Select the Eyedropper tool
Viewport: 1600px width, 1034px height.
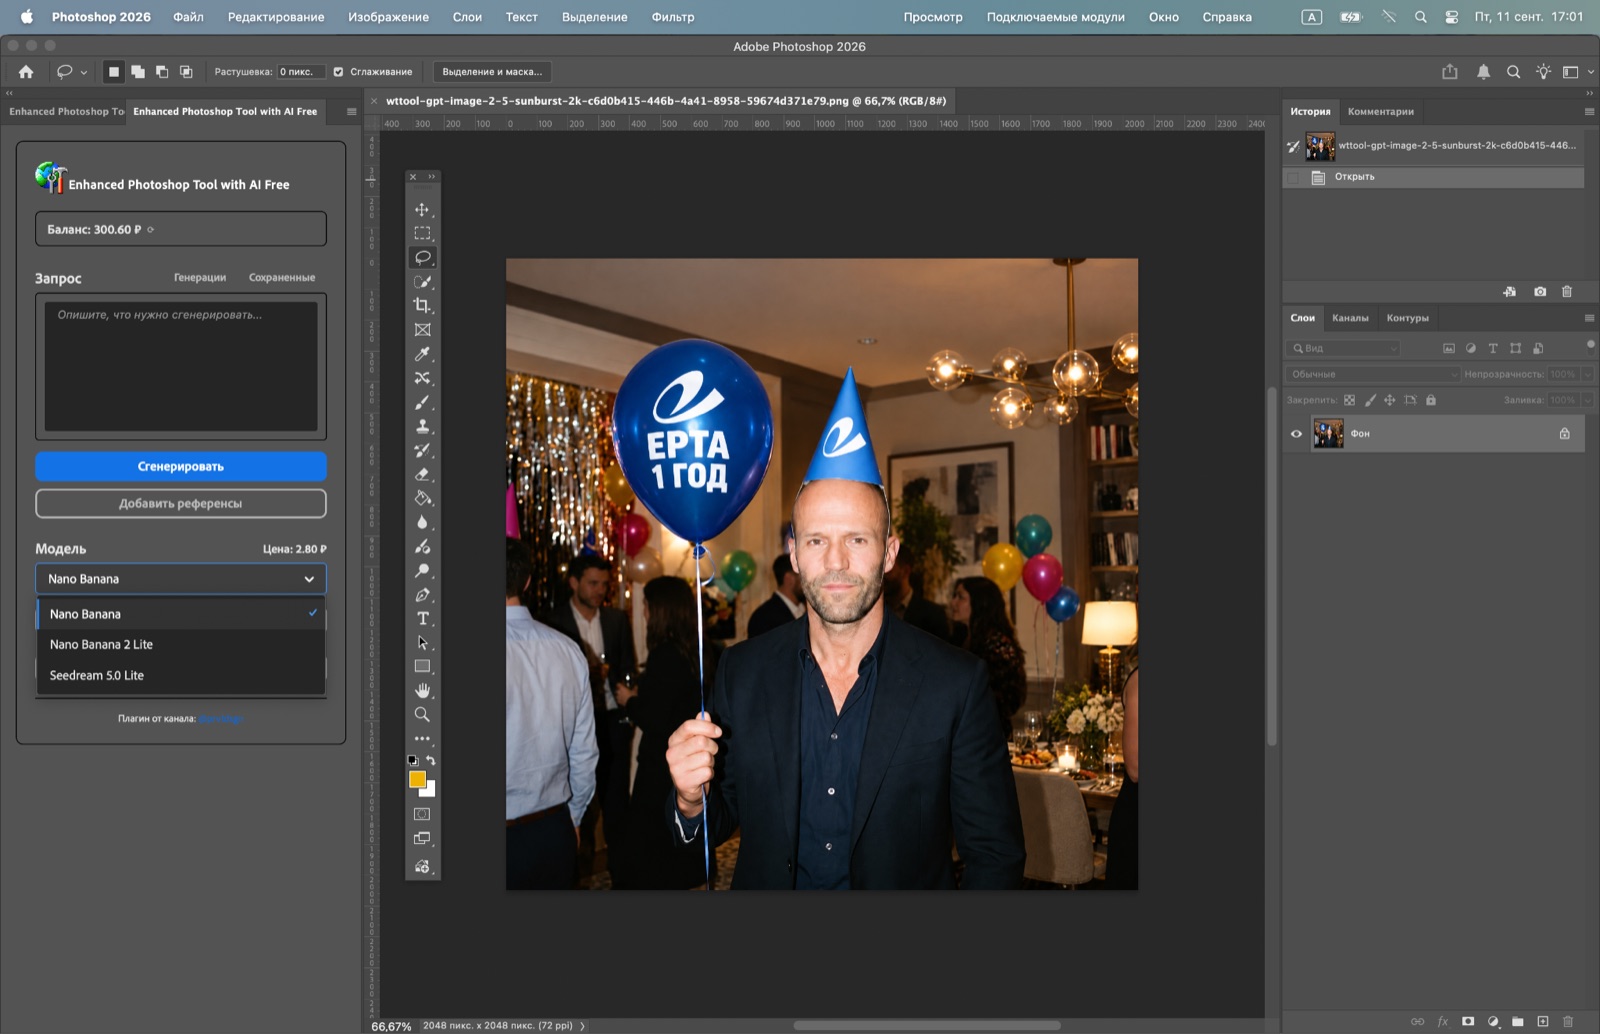point(422,354)
